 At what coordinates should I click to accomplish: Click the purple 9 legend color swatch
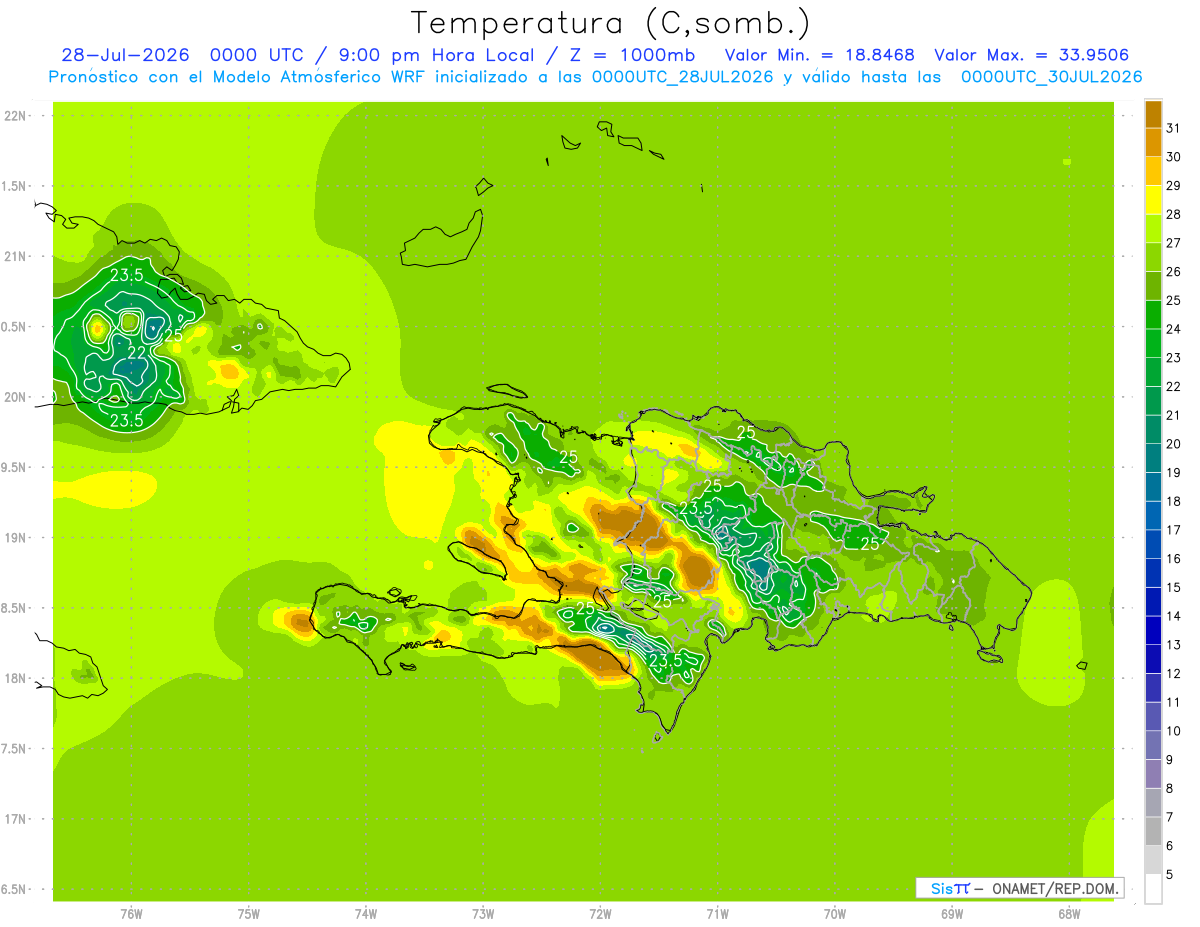pos(1153,774)
